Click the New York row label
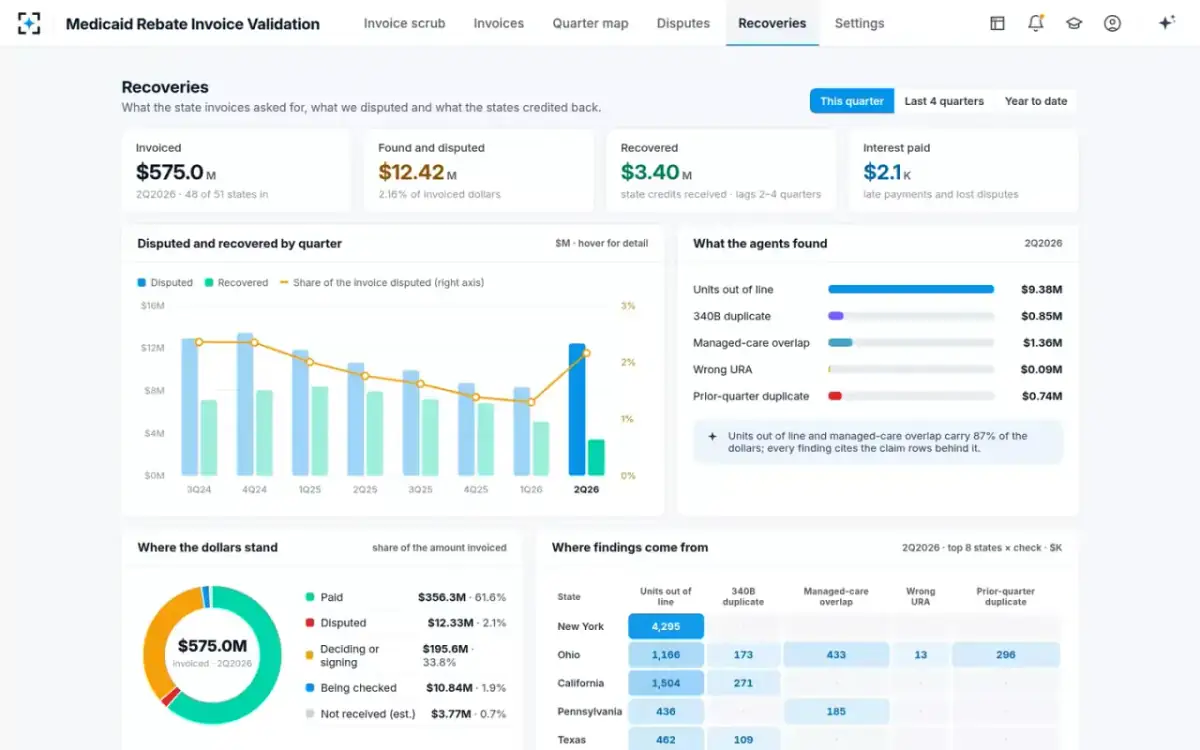This screenshot has height=750, width=1200. (x=581, y=626)
